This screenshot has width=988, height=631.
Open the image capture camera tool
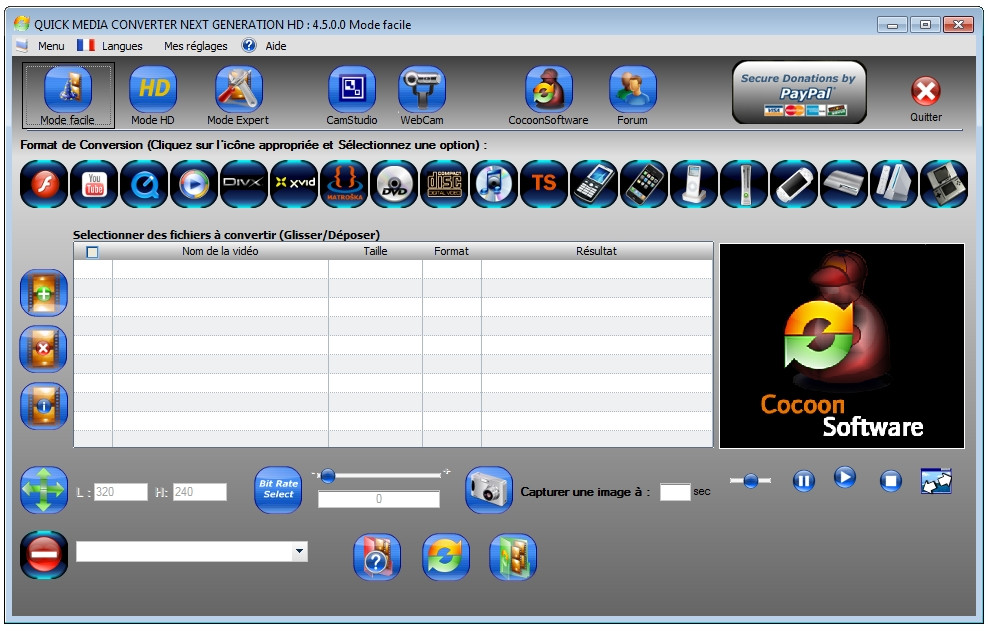(489, 488)
